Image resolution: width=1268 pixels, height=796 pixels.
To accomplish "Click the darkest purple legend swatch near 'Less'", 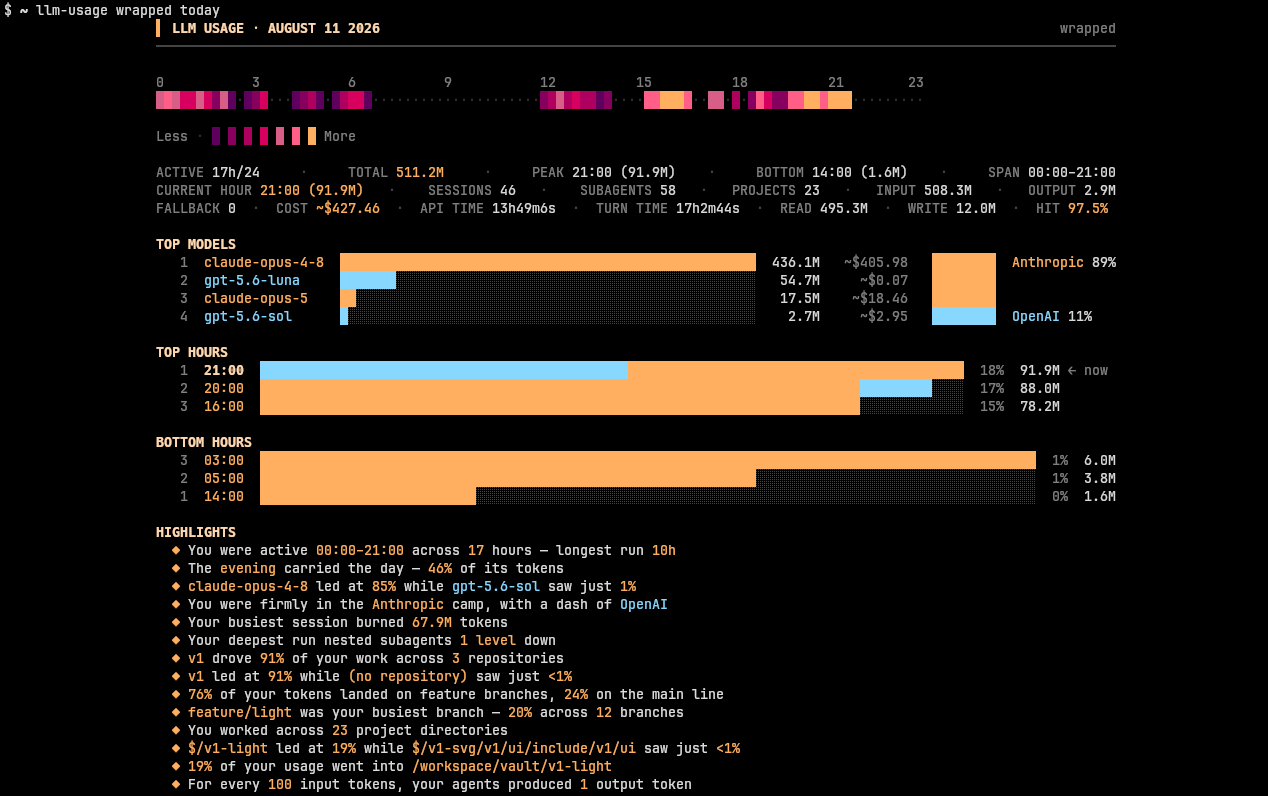I will (216, 136).
